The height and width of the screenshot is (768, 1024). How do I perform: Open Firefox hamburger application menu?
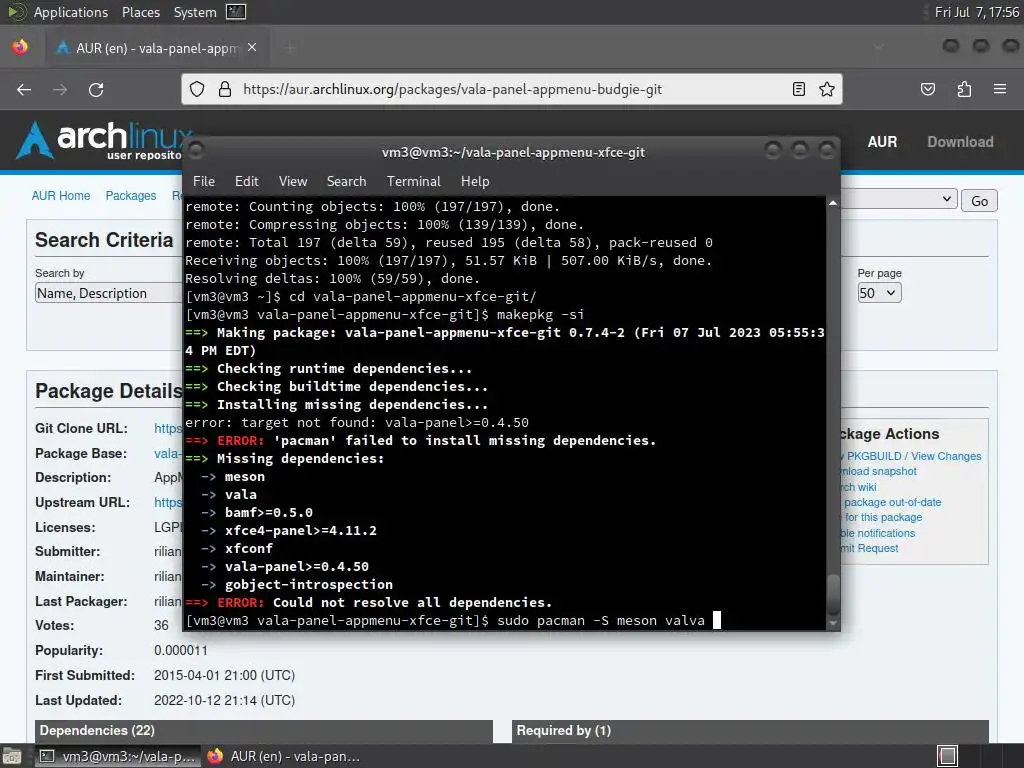(x=999, y=89)
